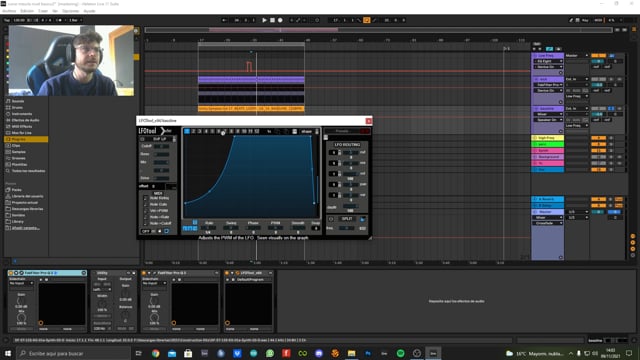This screenshot has height=360, width=640.
Task: Toggle Follow with the back arrow in transport
Action: [224, 20]
